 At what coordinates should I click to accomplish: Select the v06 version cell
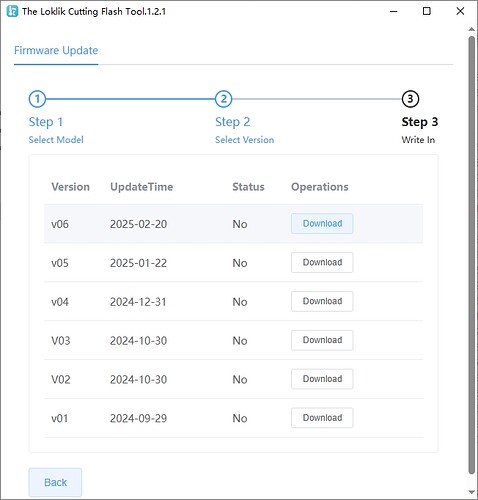point(60,224)
